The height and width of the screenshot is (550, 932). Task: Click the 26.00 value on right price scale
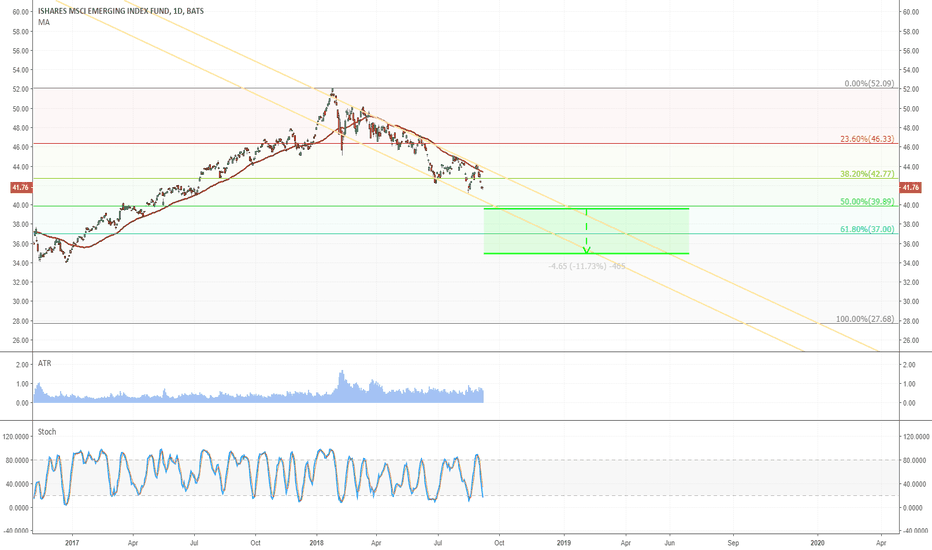tap(911, 341)
